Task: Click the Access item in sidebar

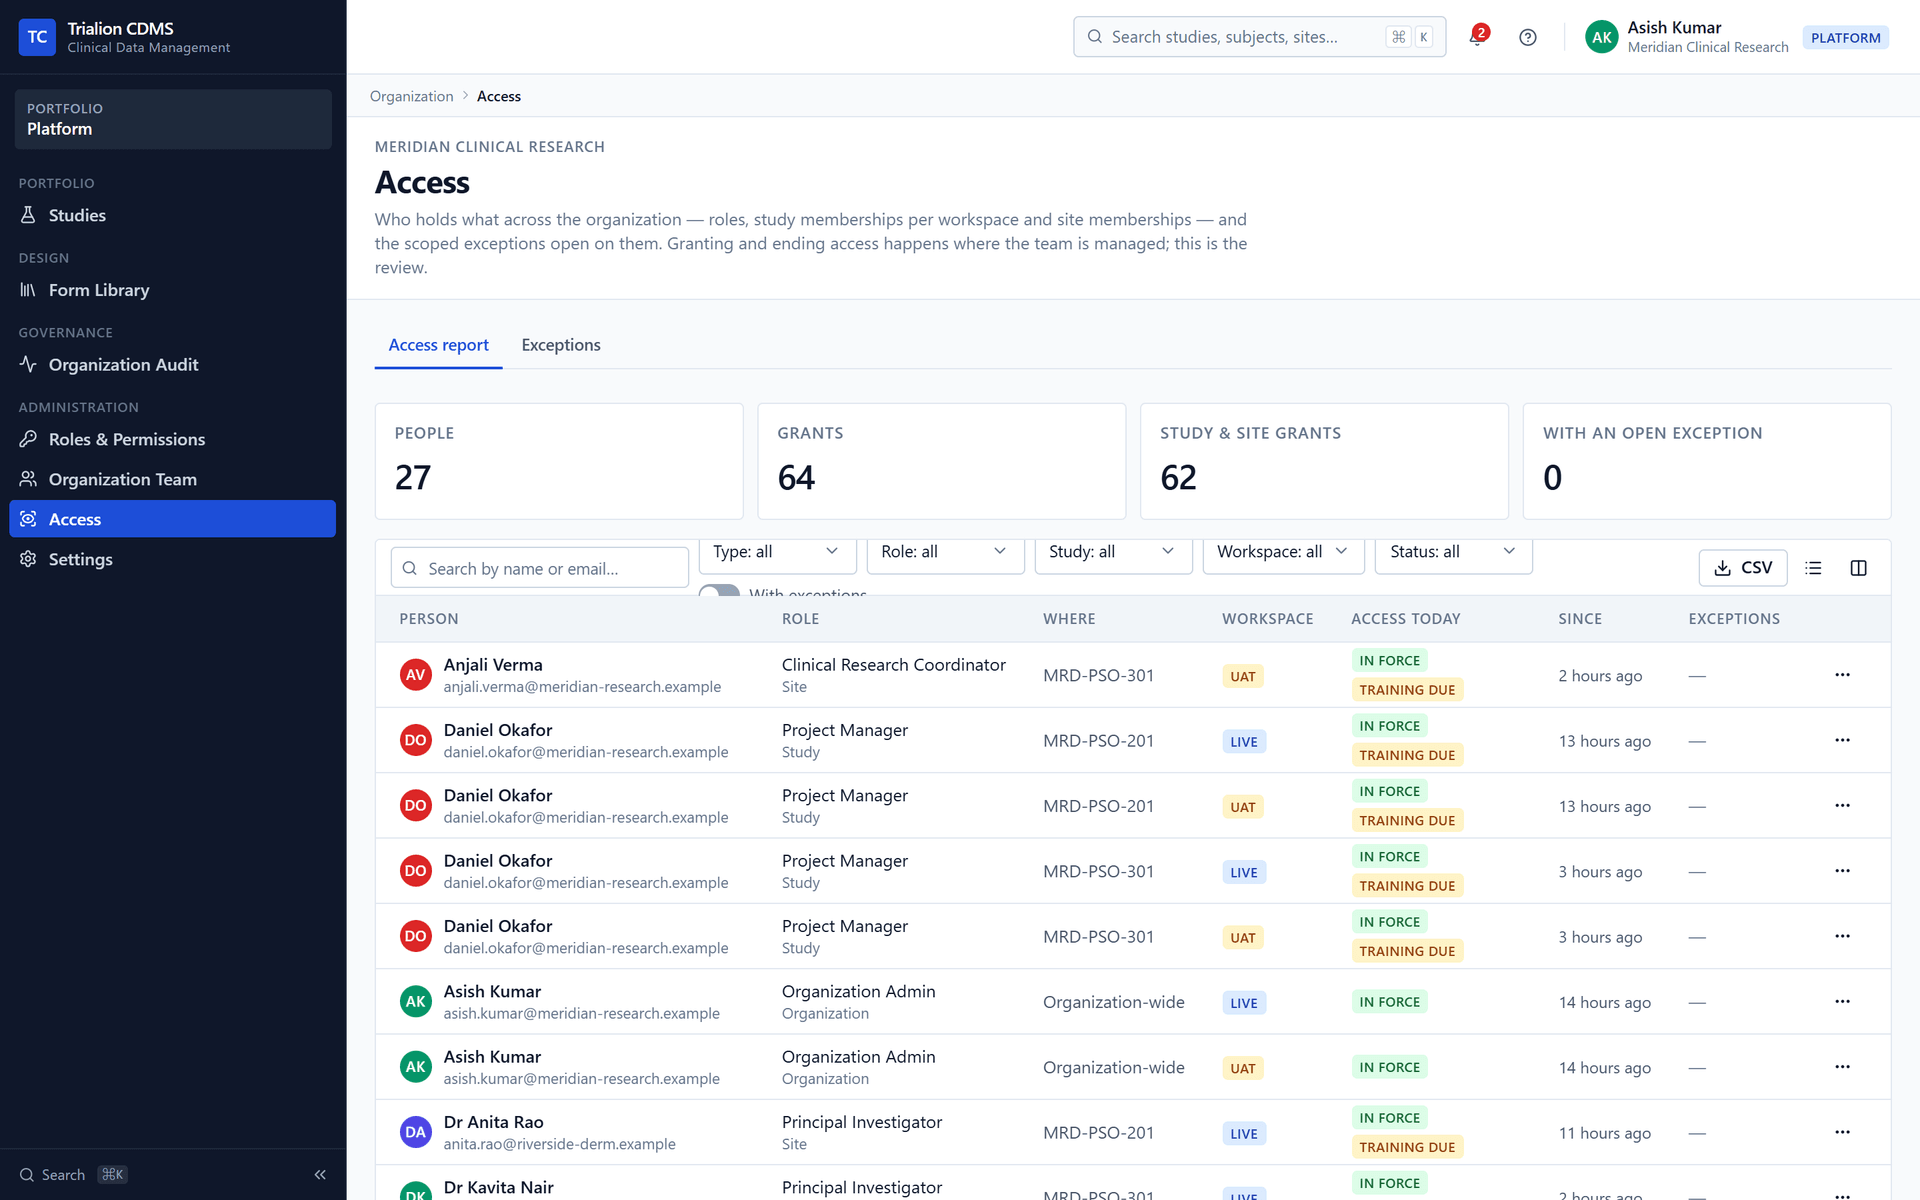Action: click(x=172, y=519)
